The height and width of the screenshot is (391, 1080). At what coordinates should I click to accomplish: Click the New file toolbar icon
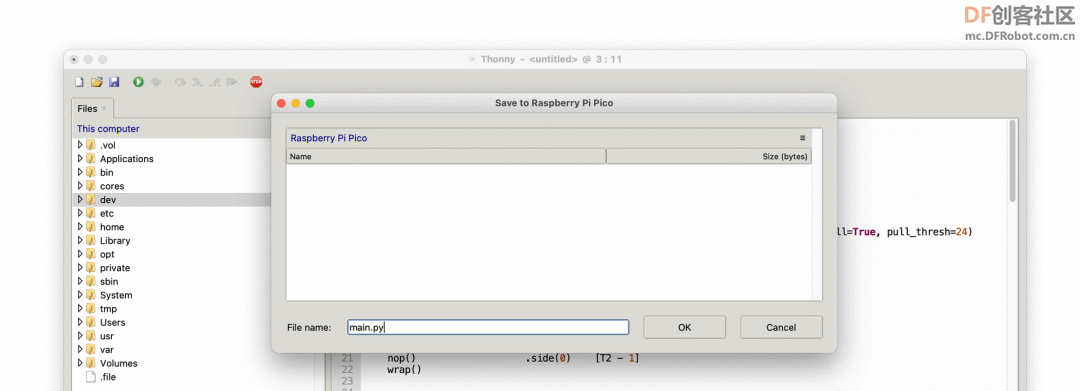79,82
